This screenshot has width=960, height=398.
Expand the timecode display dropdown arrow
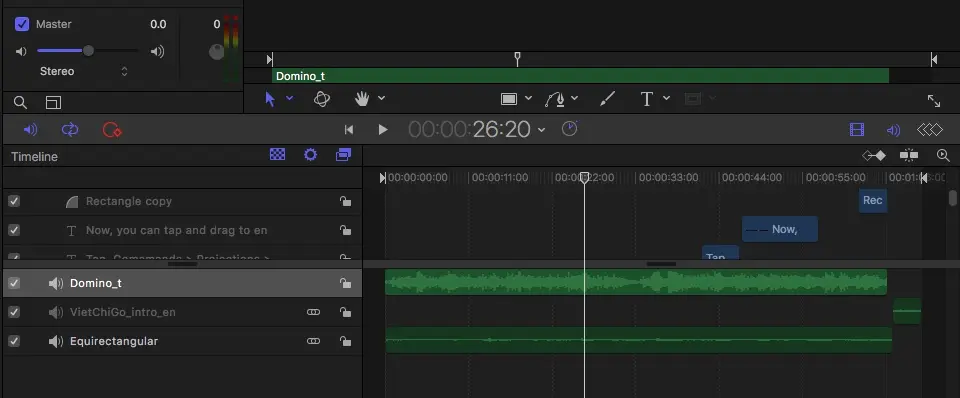tap(541, 130)
